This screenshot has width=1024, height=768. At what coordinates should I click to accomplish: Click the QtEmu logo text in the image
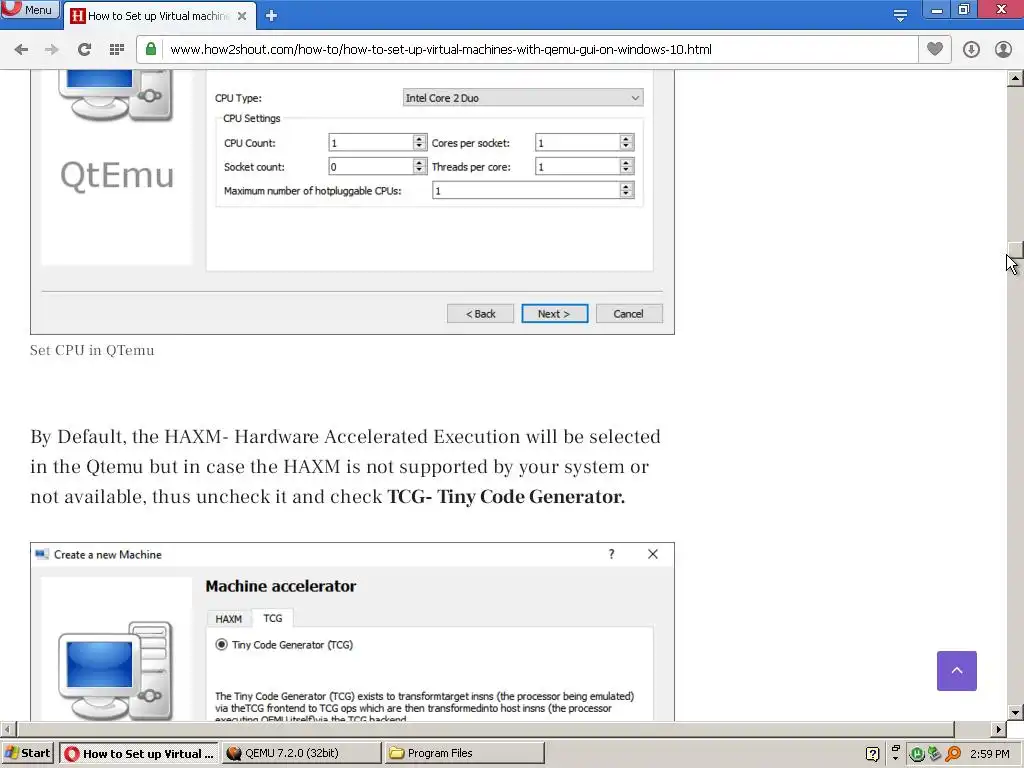pyautogui.click(x=117, y=175)
